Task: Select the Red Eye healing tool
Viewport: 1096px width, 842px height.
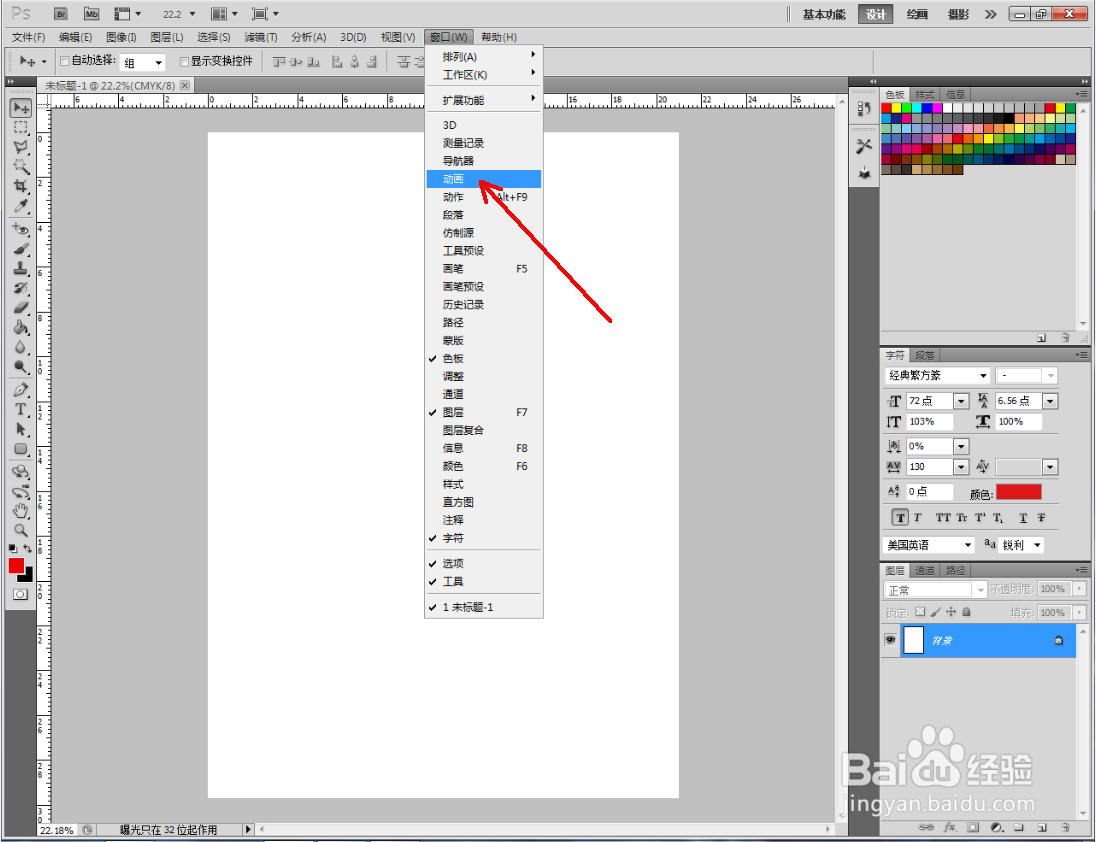Action: (x=21, y=228)
